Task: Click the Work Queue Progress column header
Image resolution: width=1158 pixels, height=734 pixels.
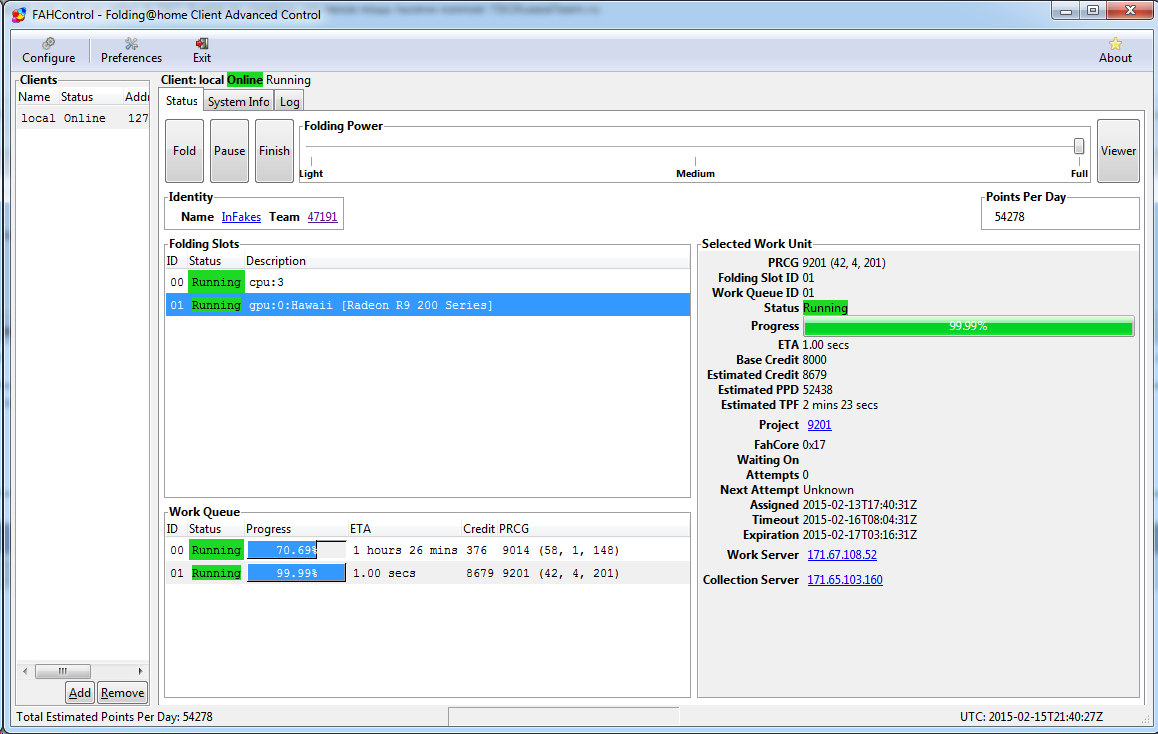Action: [295, 529]
